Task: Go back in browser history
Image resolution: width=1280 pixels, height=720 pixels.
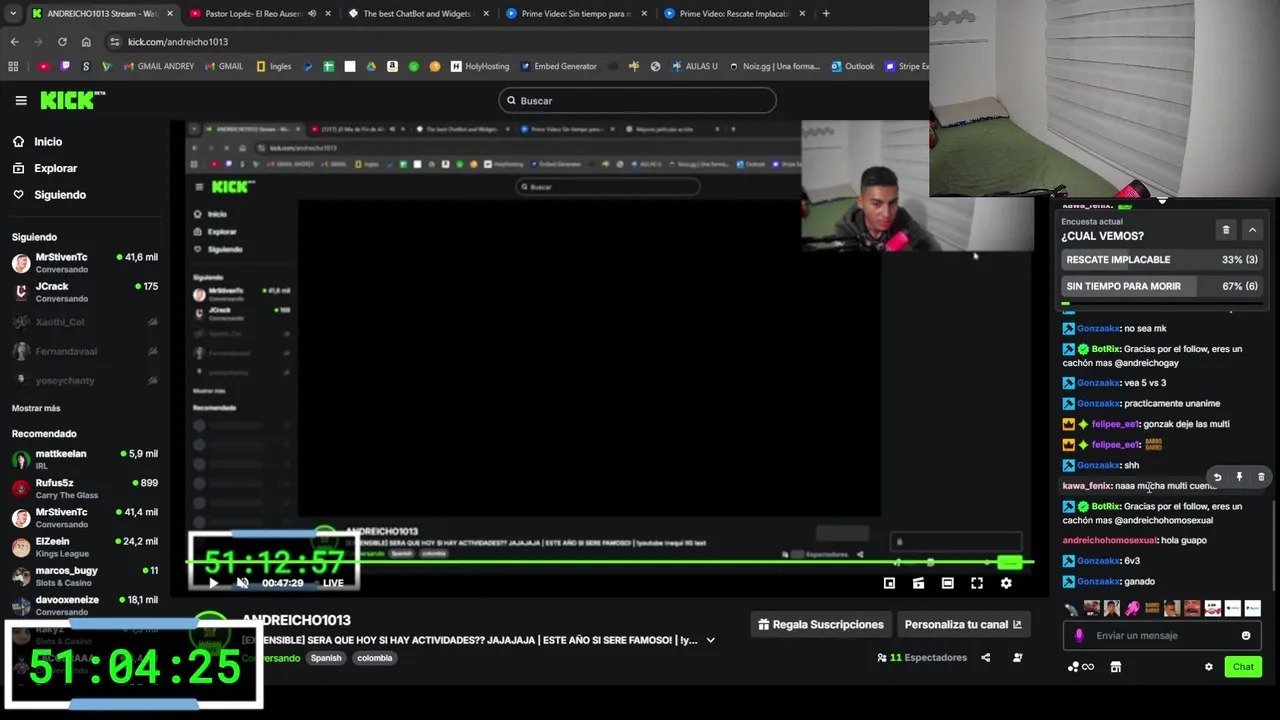Action: coord(14,42)
